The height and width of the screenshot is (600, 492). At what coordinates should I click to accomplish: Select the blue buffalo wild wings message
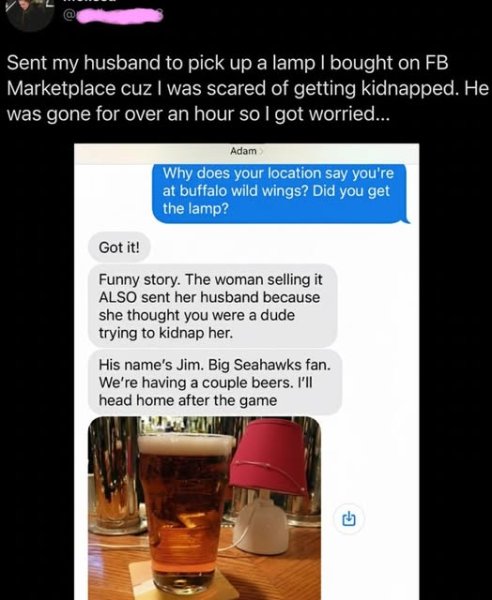click(280, 192)
